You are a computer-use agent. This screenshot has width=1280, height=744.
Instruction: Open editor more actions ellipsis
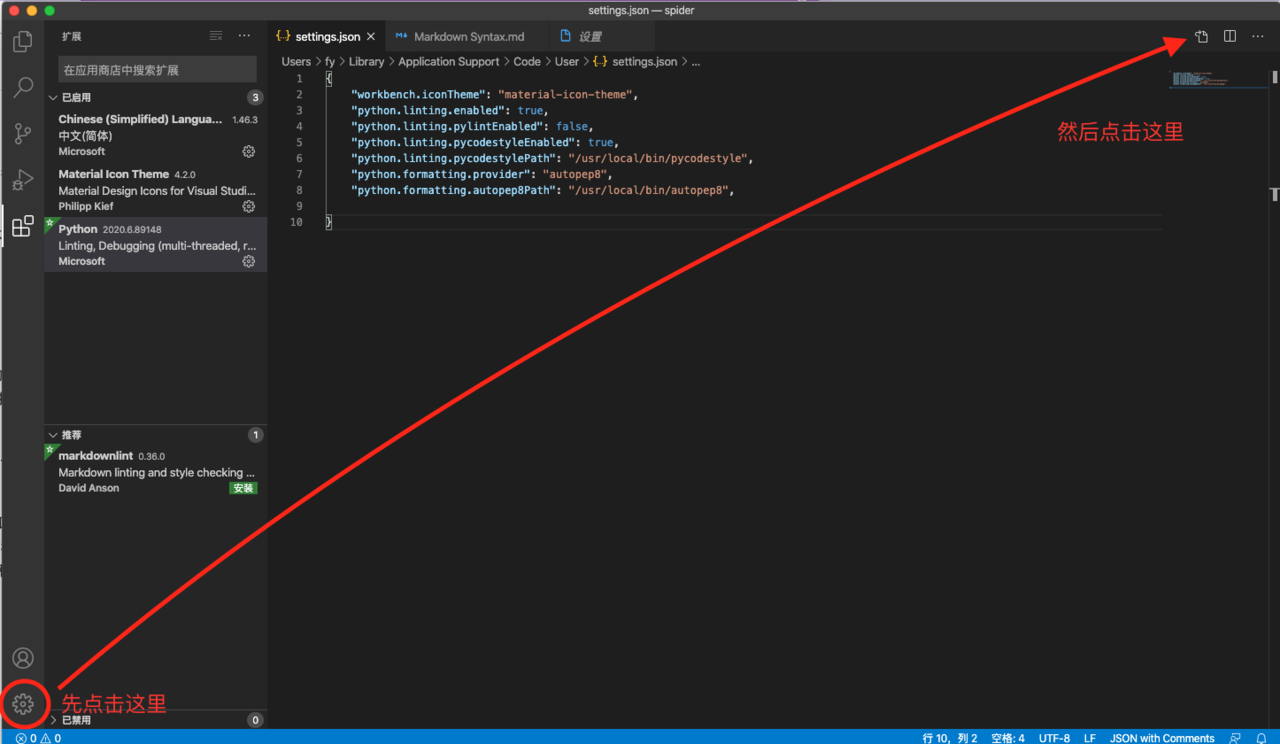click(x=1258, y=37)
